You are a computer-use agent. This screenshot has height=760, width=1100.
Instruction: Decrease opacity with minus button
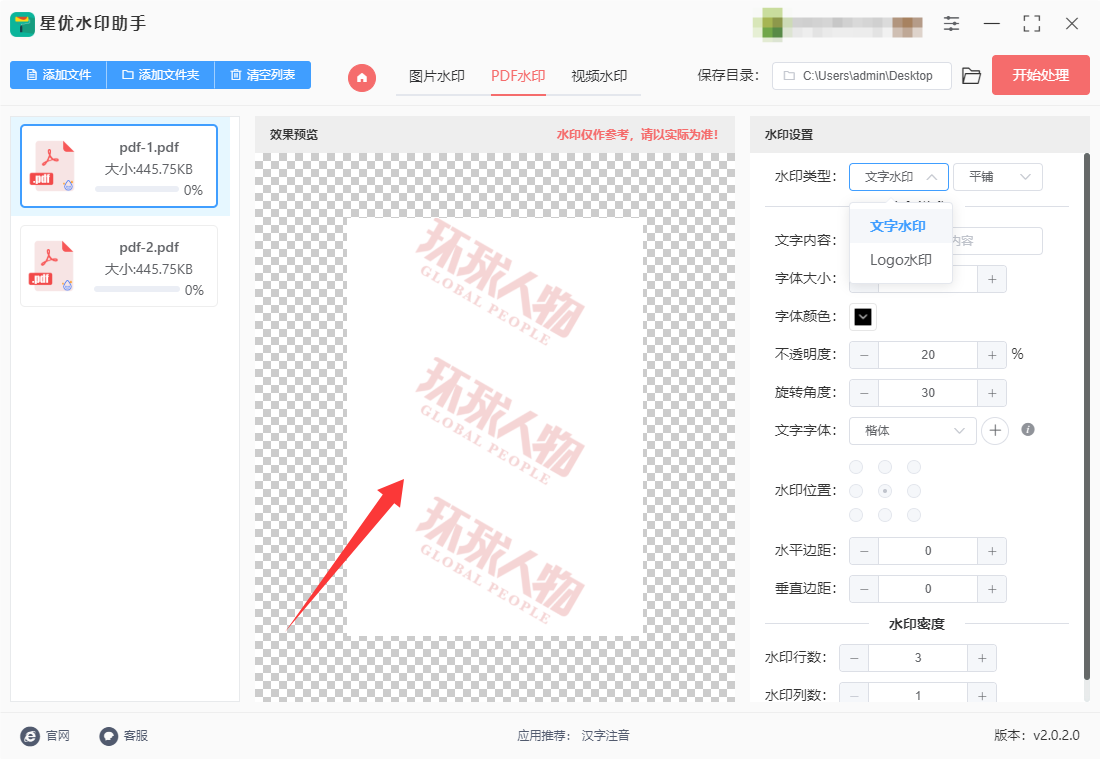[x=864, y=355]
